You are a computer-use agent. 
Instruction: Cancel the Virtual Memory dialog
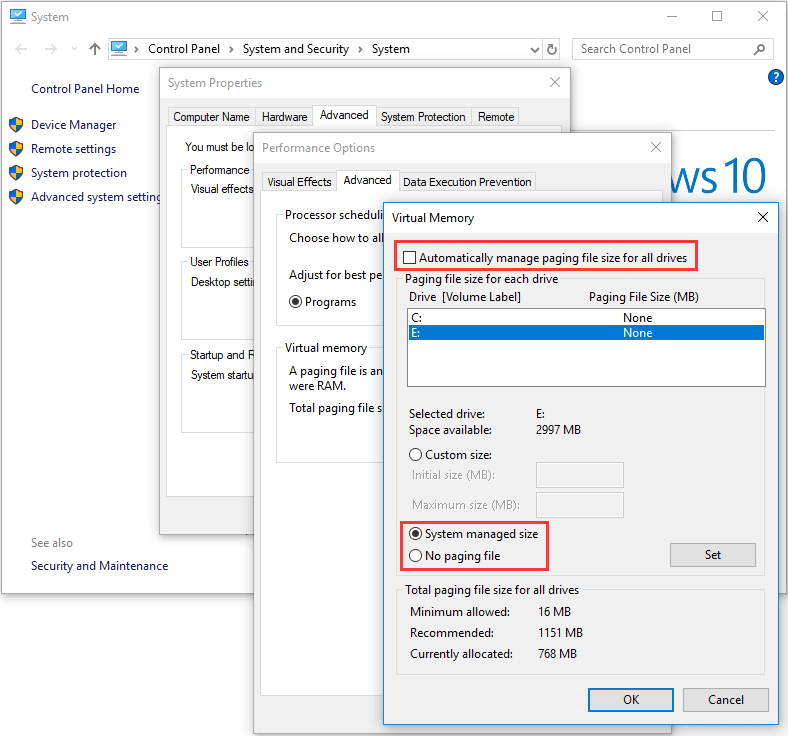[x=726, y=700]
